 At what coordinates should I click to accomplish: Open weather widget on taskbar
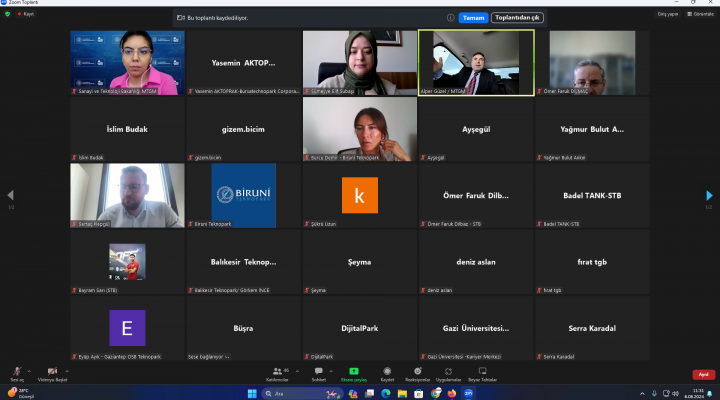pyautogui.click(x=21, y=393)
